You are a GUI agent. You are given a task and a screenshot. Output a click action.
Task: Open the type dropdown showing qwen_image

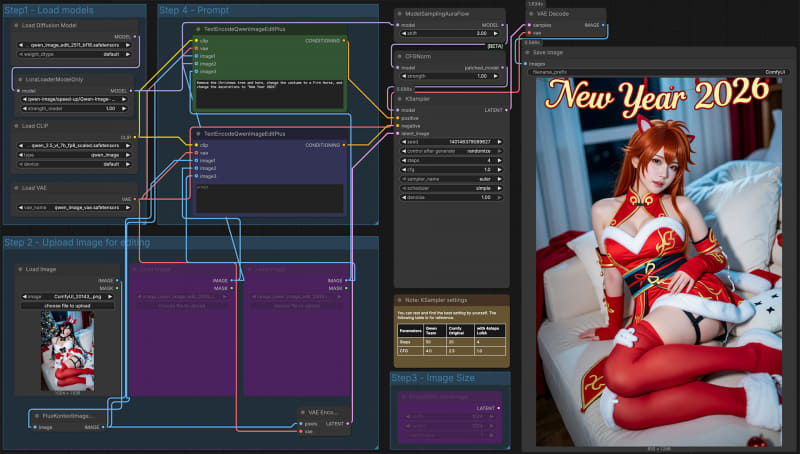tap(74, 155)
